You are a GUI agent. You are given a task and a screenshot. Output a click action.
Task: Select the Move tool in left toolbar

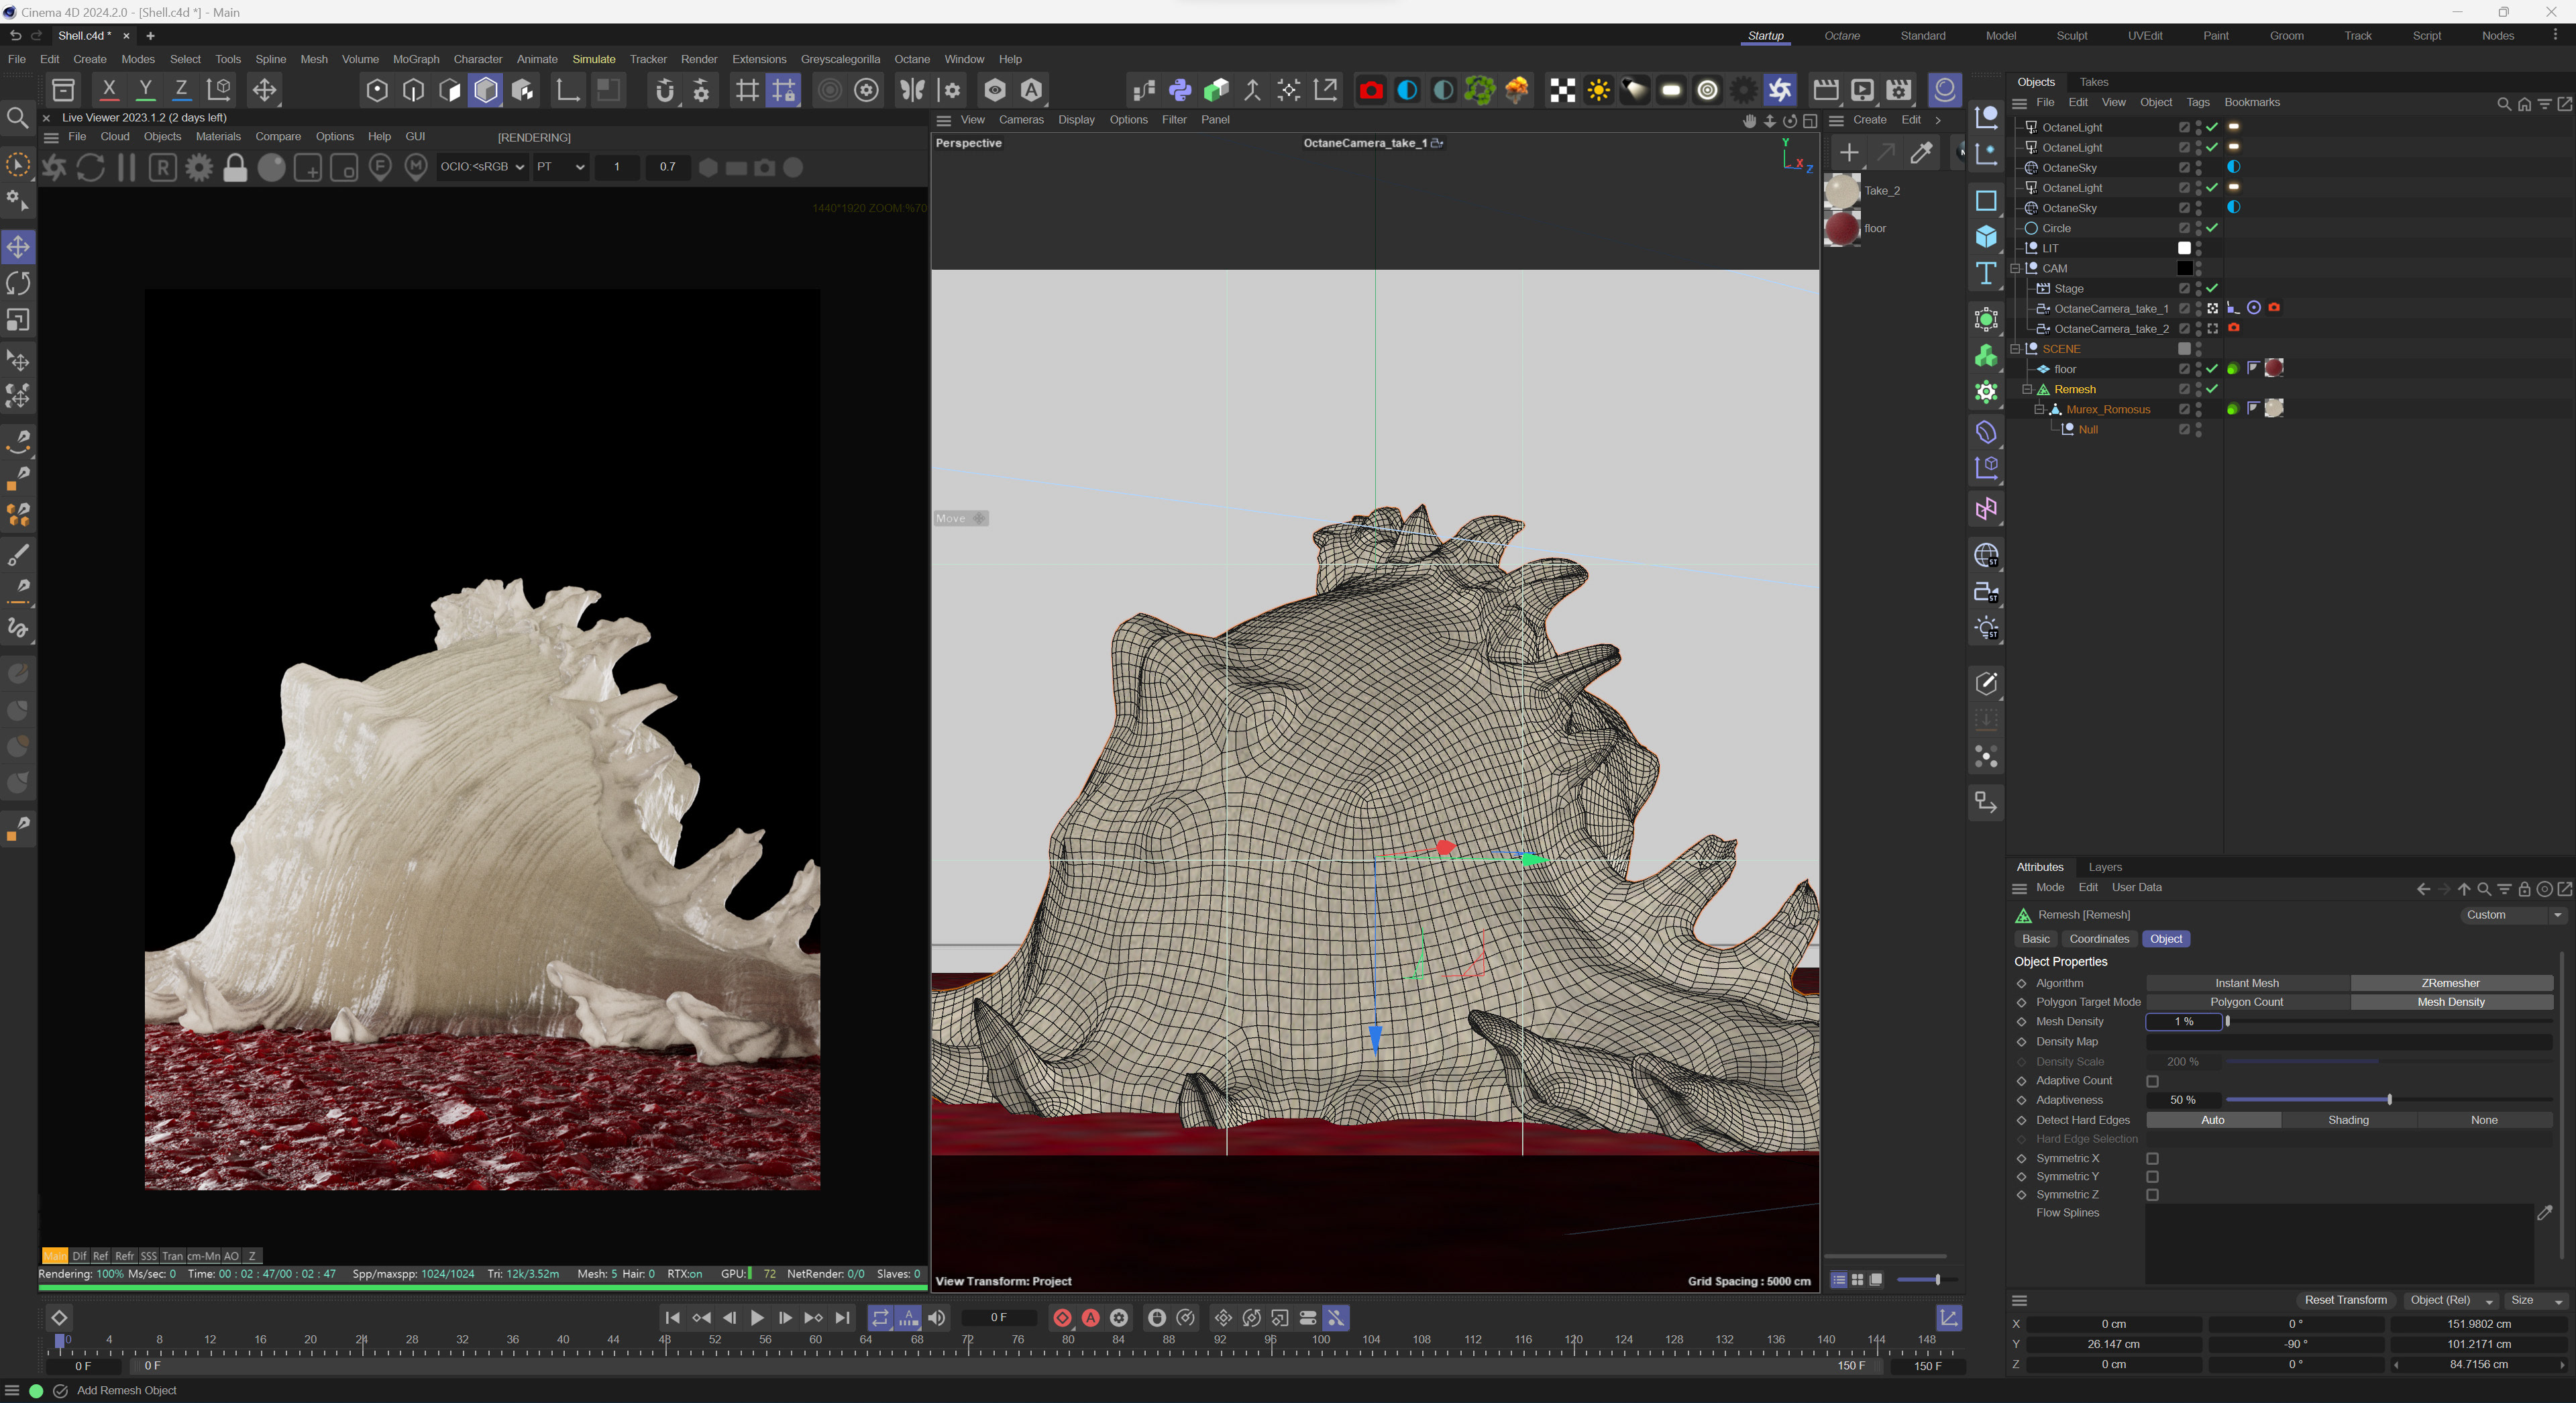click(x=18, y=247)
